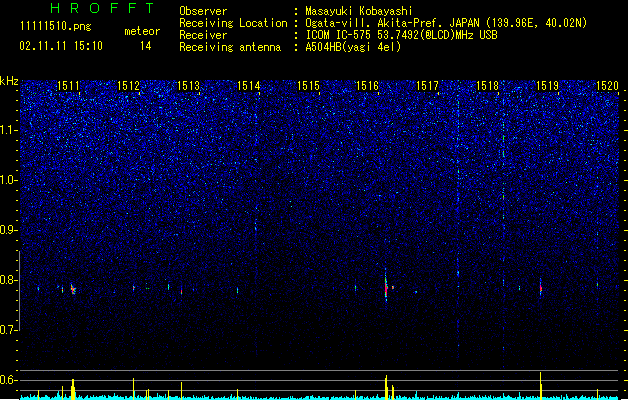Click the 0.6 kHz axis label
629x400 pixels.
pyautogui.click(x=9, y=380)
